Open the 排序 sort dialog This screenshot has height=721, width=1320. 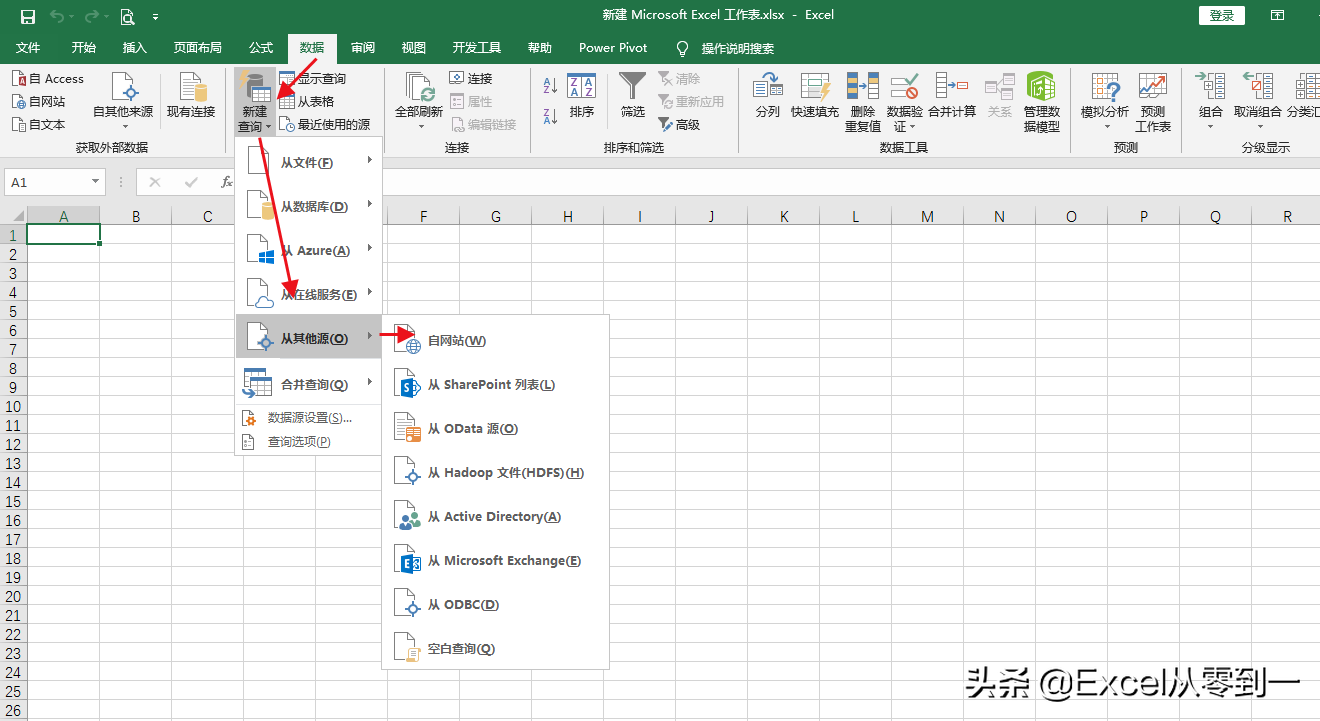point(582,97)
